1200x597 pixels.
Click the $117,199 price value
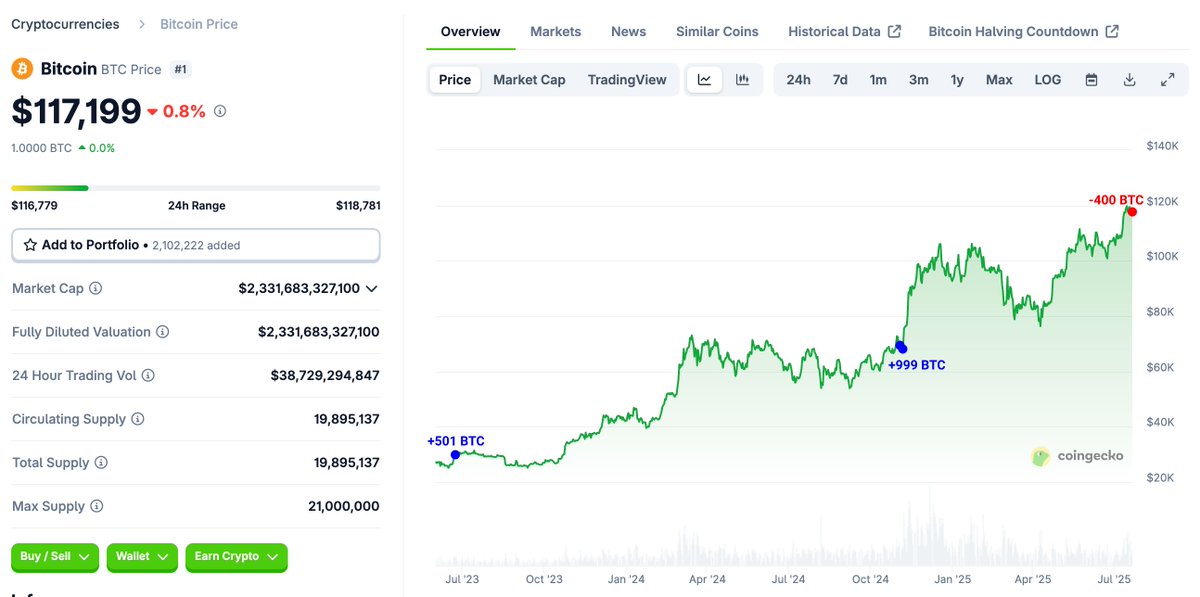76,111
